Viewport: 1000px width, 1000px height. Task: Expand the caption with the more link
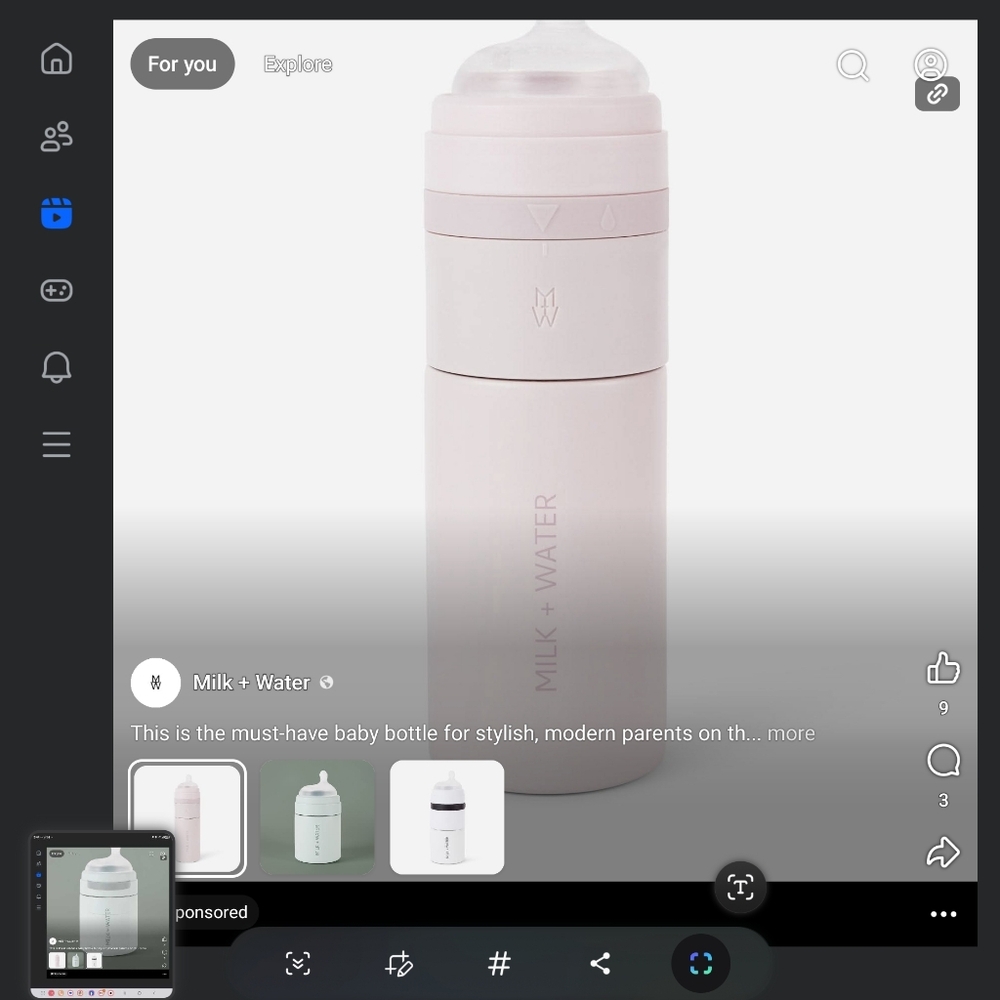[x=791, y=733]
